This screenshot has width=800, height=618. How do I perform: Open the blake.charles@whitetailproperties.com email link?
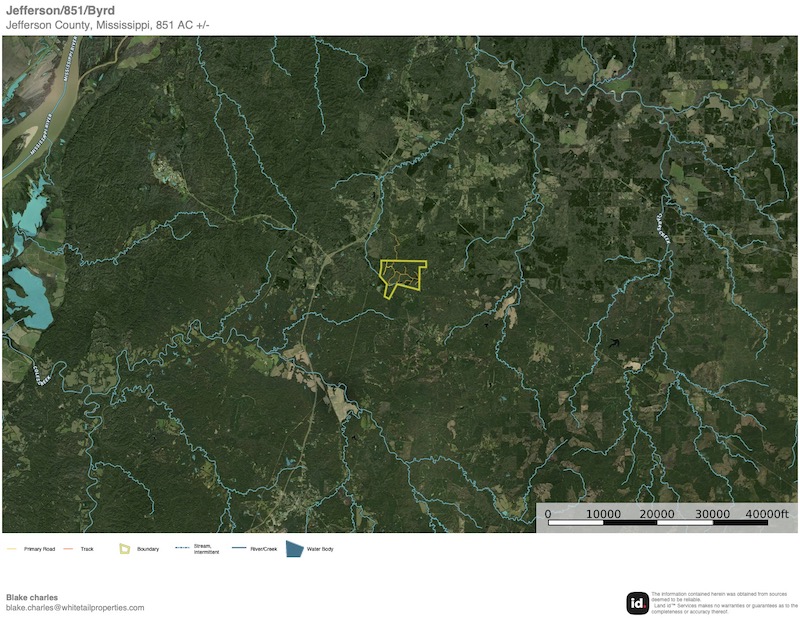(x=75, y=607)
